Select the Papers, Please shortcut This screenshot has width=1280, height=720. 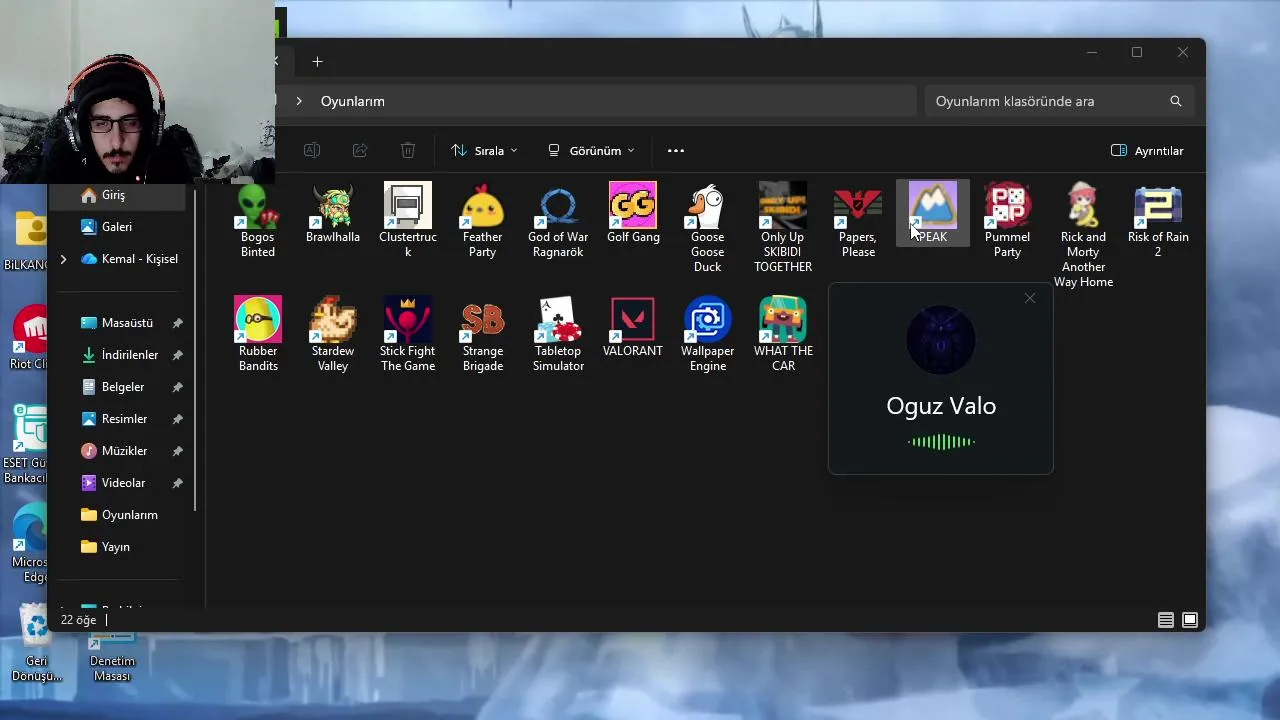(x=858, y=221)
